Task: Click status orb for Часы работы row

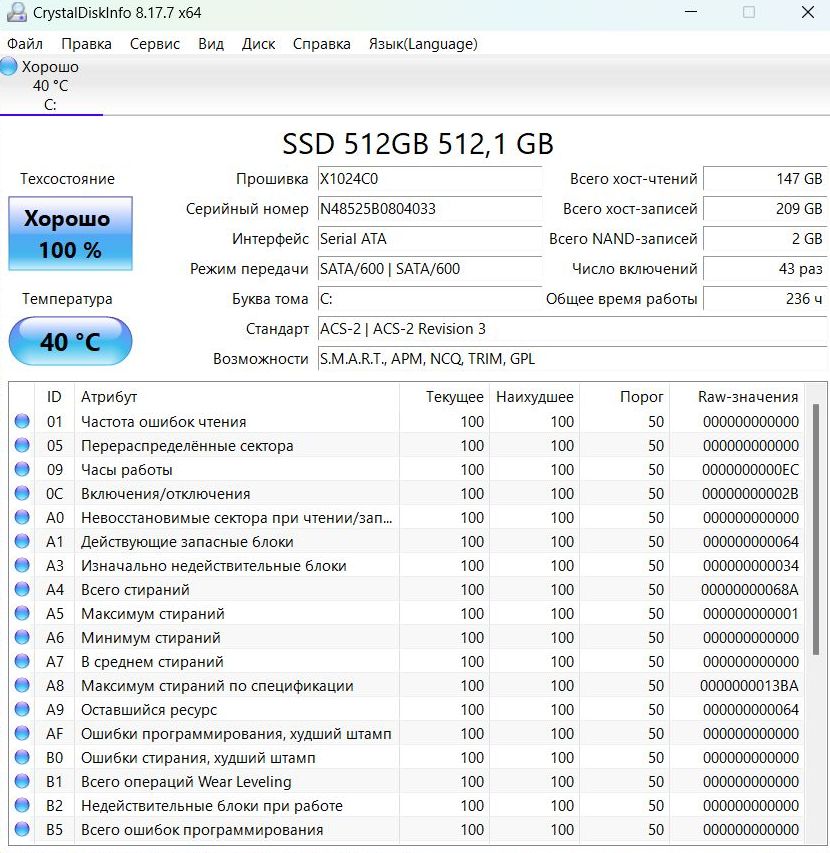Action: 22,470
